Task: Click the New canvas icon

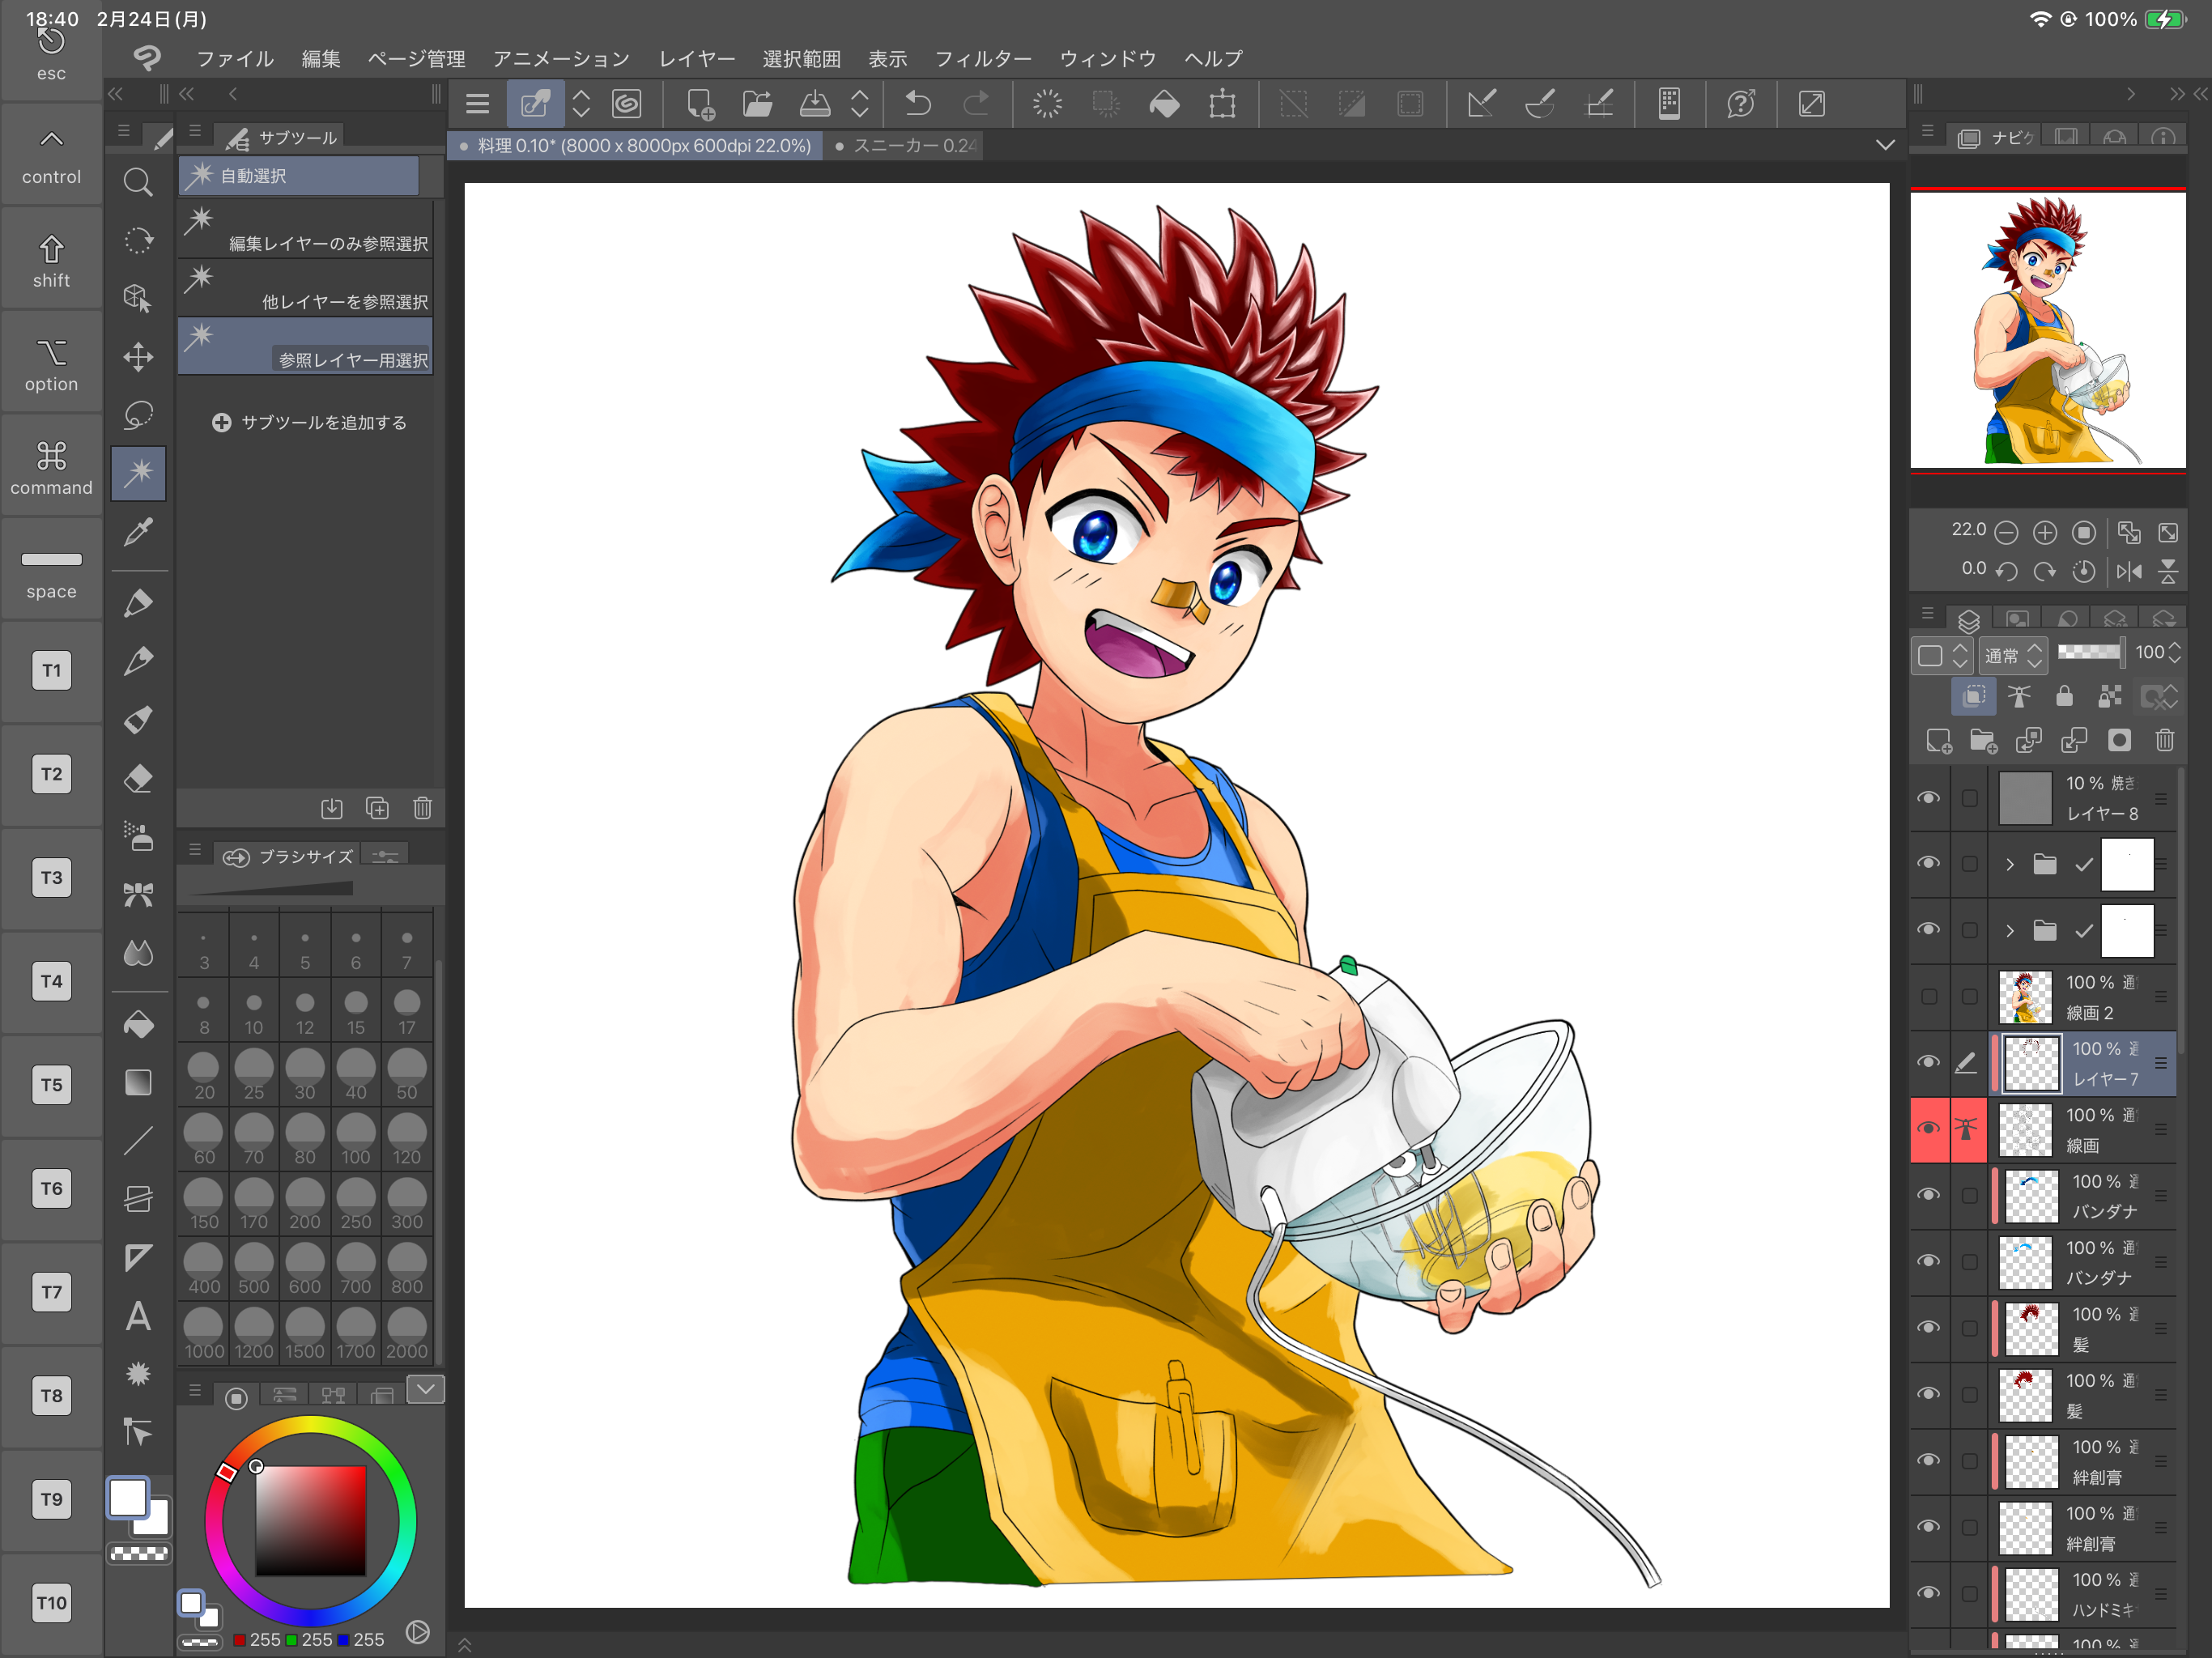Action: tap(699, 103)
